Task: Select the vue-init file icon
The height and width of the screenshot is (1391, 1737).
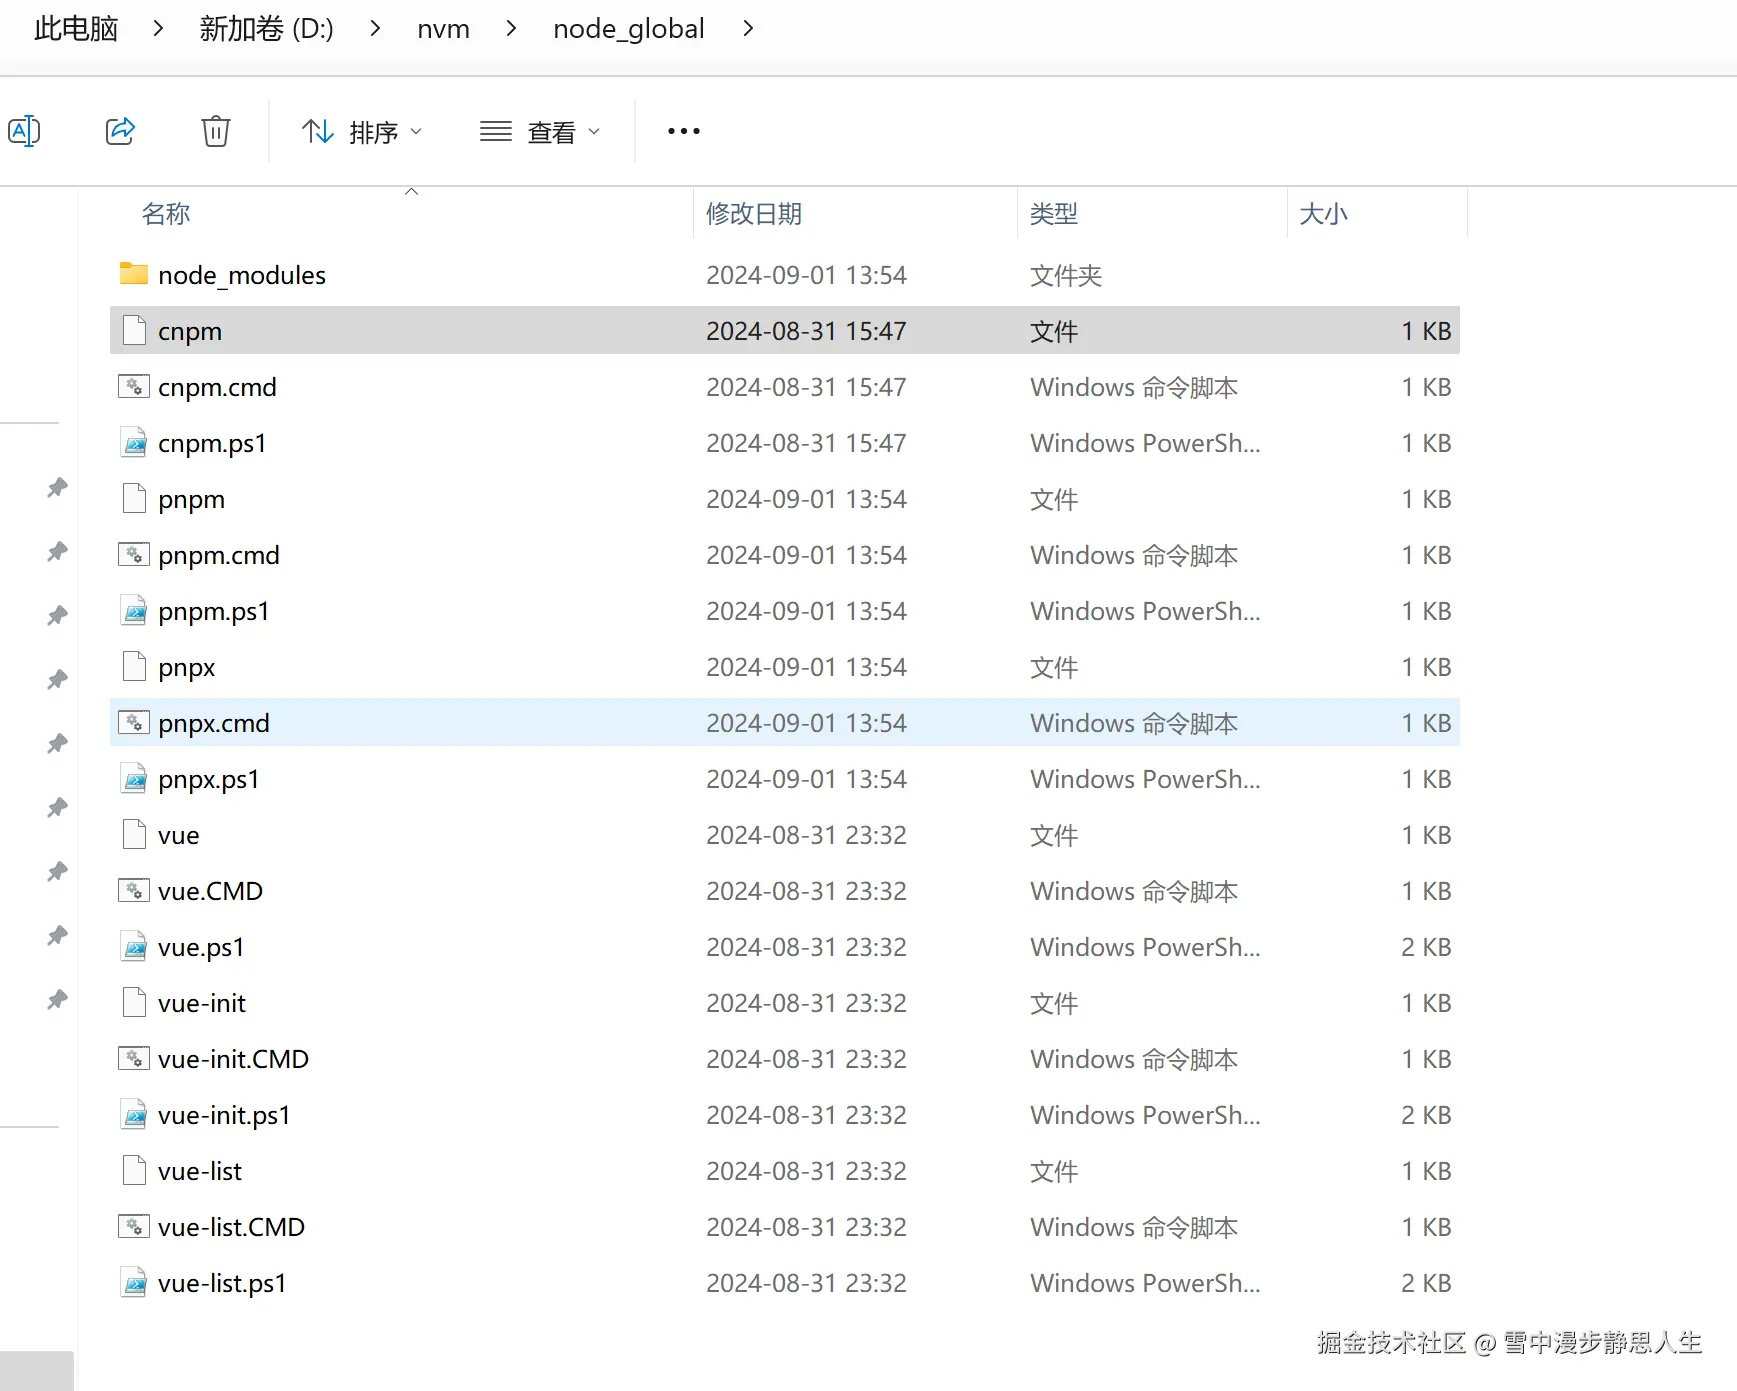Action: (x=134, y=1002)
